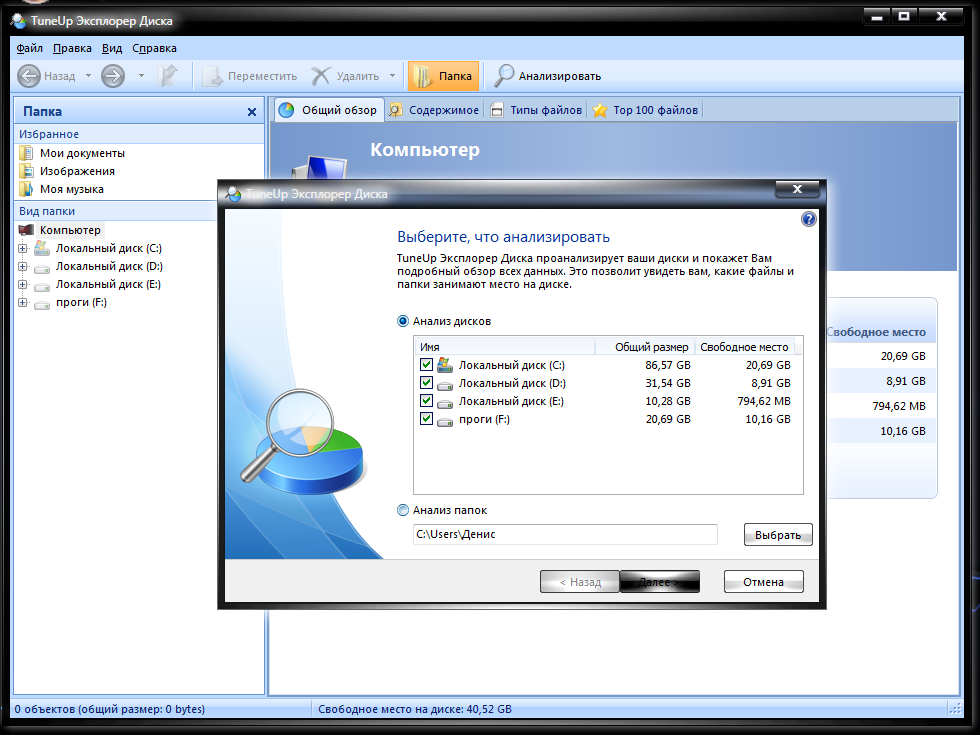
Task: Open the Правка menu
Action: click(x=72, y=48)
